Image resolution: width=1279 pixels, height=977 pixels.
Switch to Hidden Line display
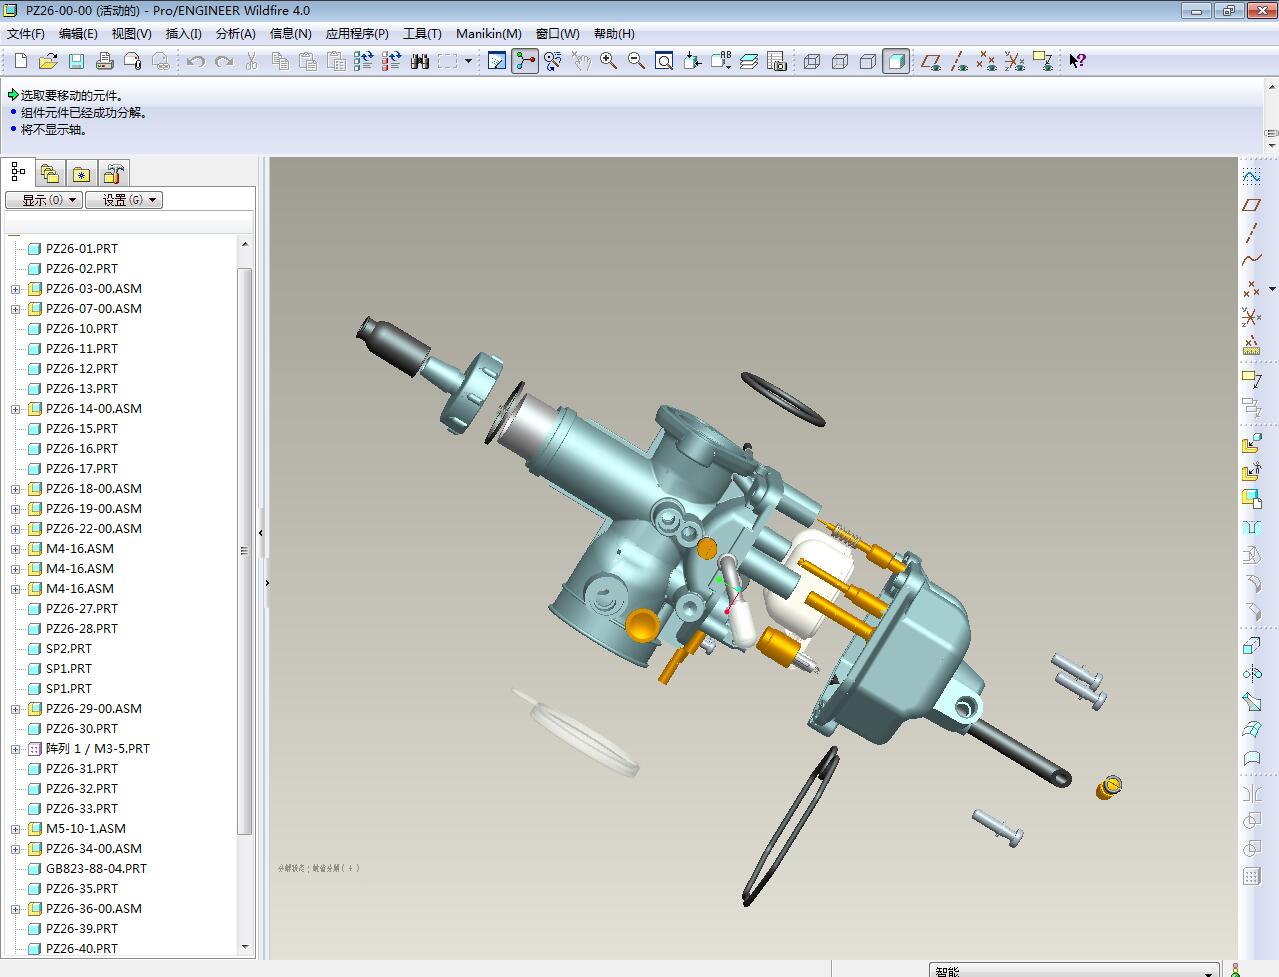pos(840,61)
